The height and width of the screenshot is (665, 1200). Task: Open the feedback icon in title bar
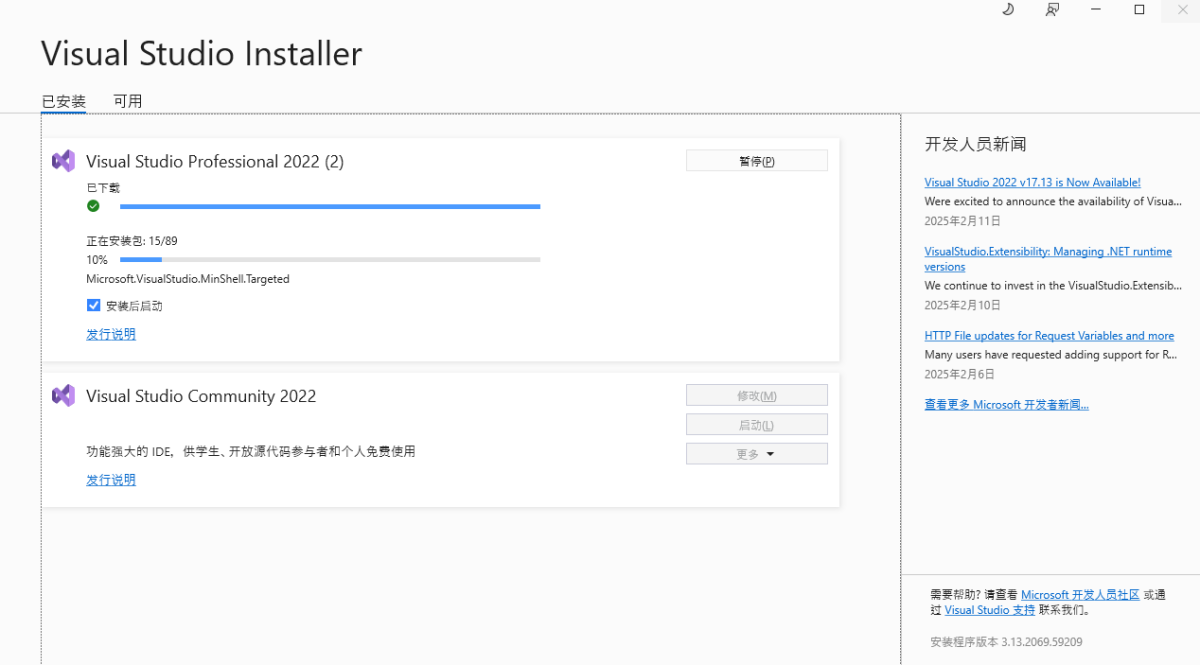click(1052, 9)
